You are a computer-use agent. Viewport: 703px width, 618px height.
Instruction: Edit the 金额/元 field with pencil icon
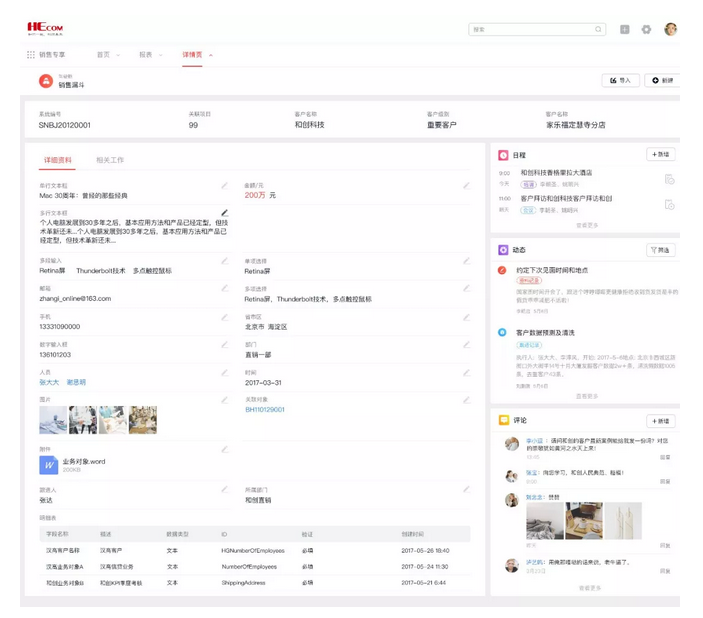click(x=466, y=186)
